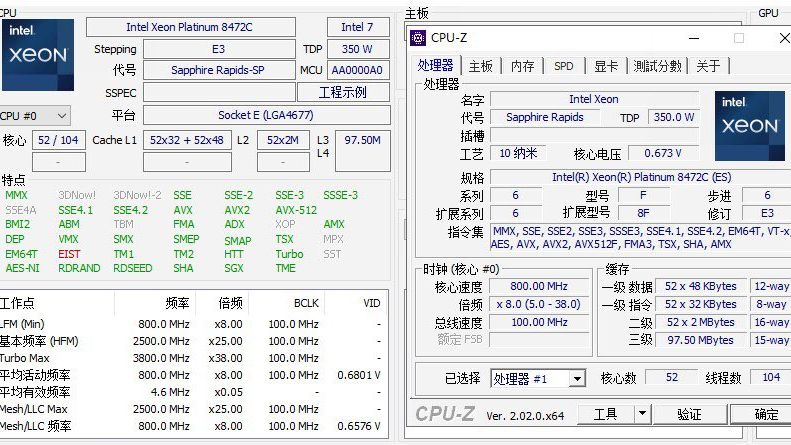Open the SPD tab in CPU-Z
This screenshot has height=445, width=791.
click(x=563, y=66)
